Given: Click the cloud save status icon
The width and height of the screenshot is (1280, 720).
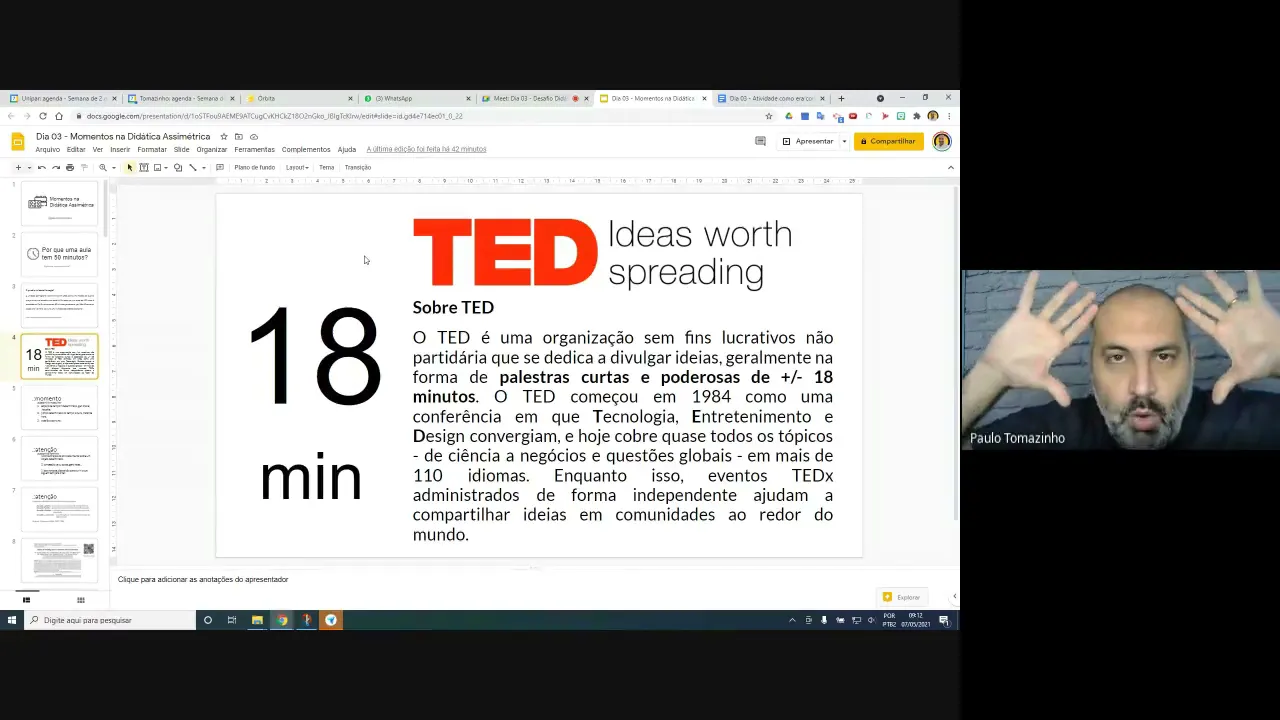Looking at the screenshot, I should click(x=254, y=136).
